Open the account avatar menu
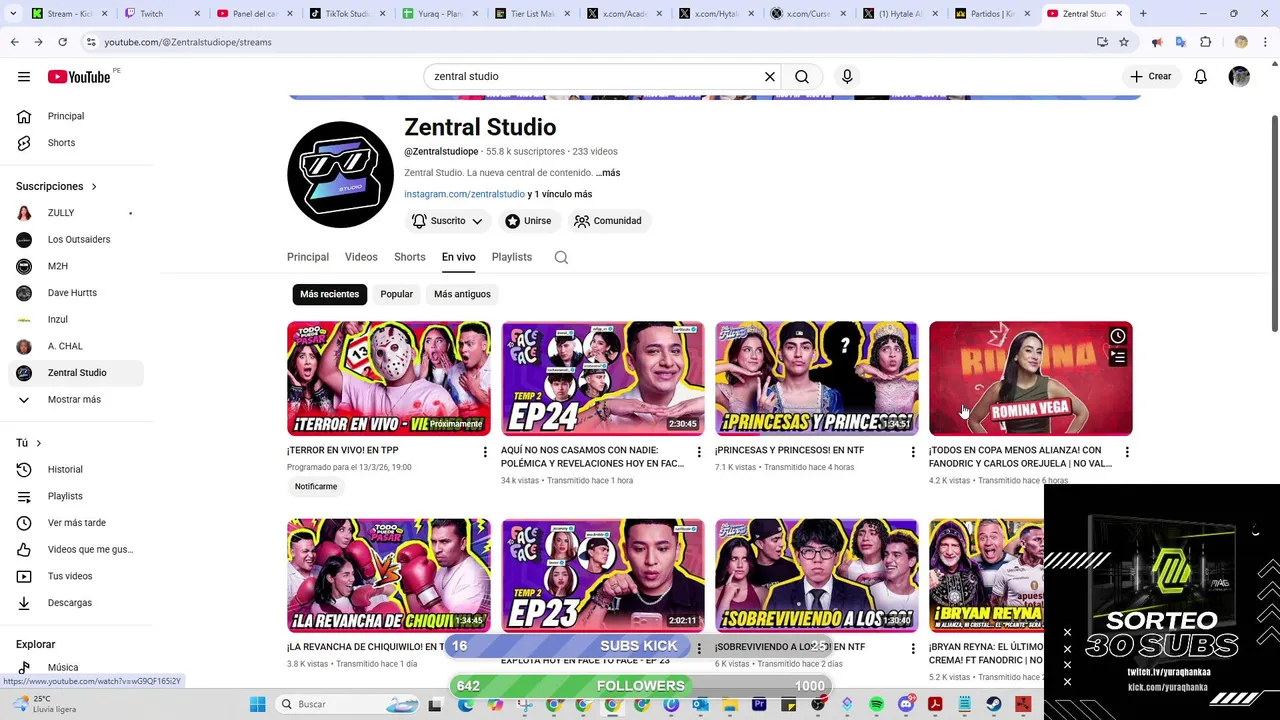Viewport: 1280px width, 720px height. (1239, 76)
